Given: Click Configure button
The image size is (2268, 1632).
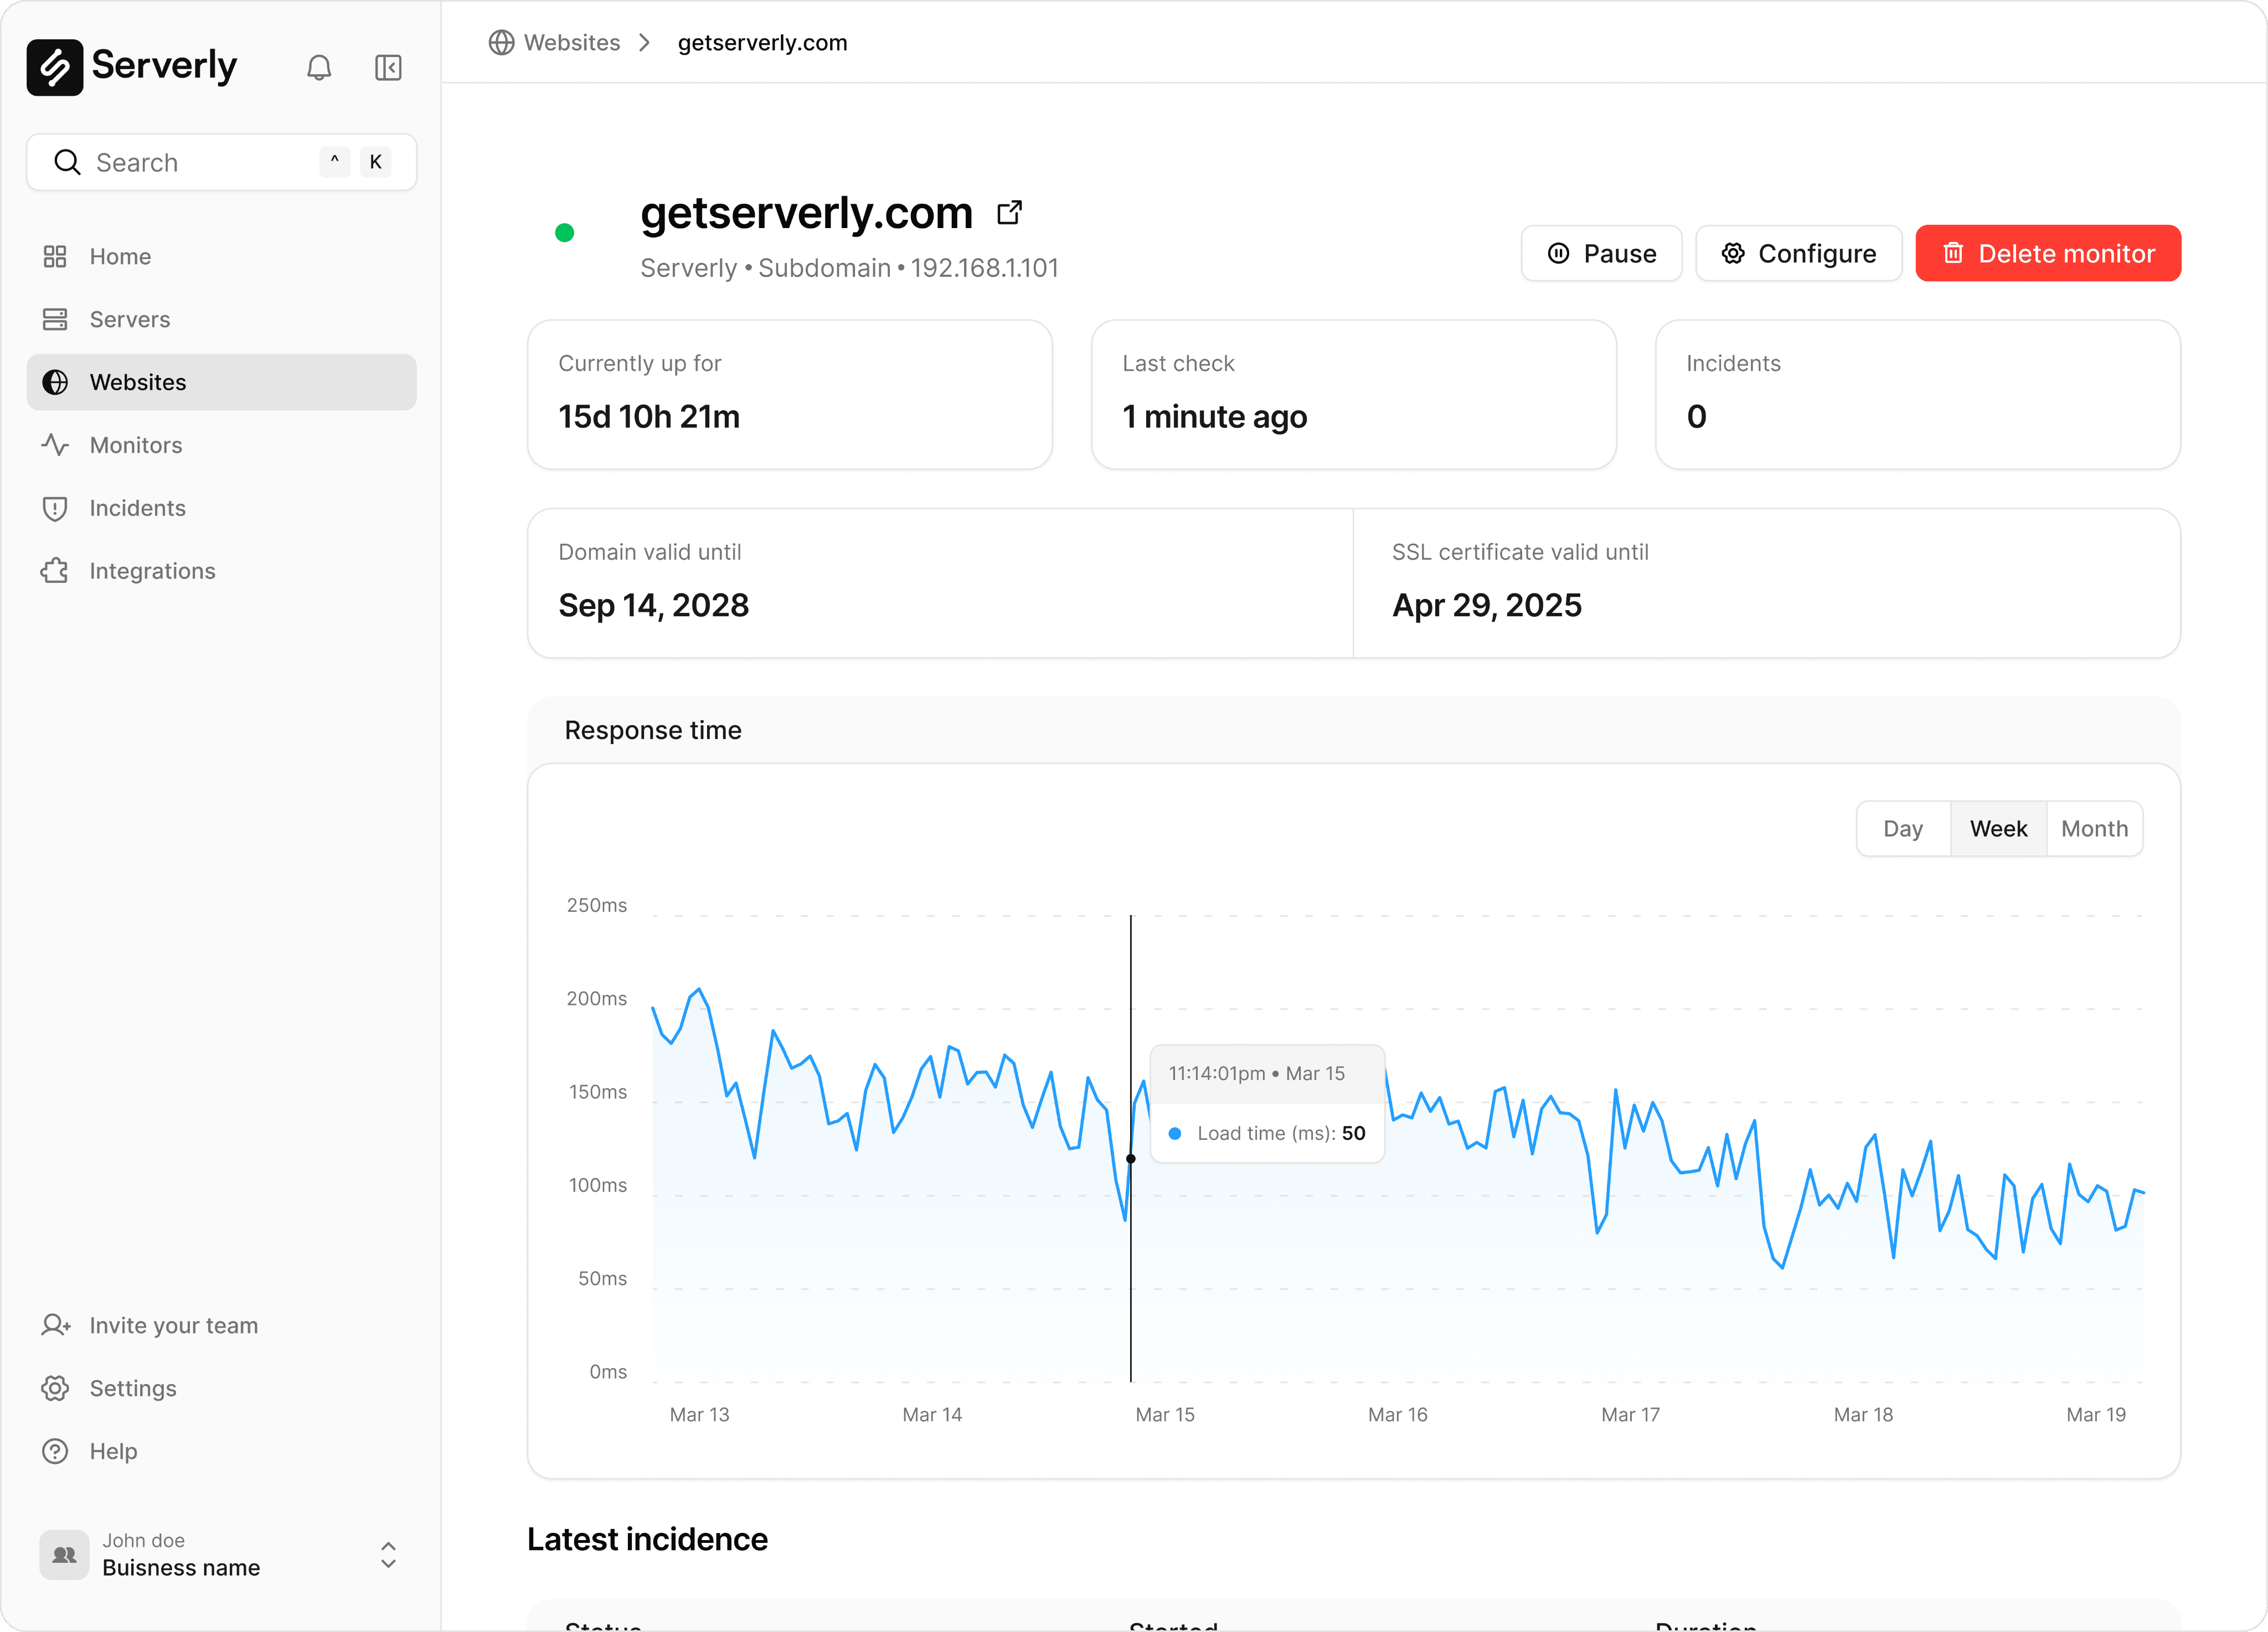Looking at the screenshot, I should [1798, 253].
